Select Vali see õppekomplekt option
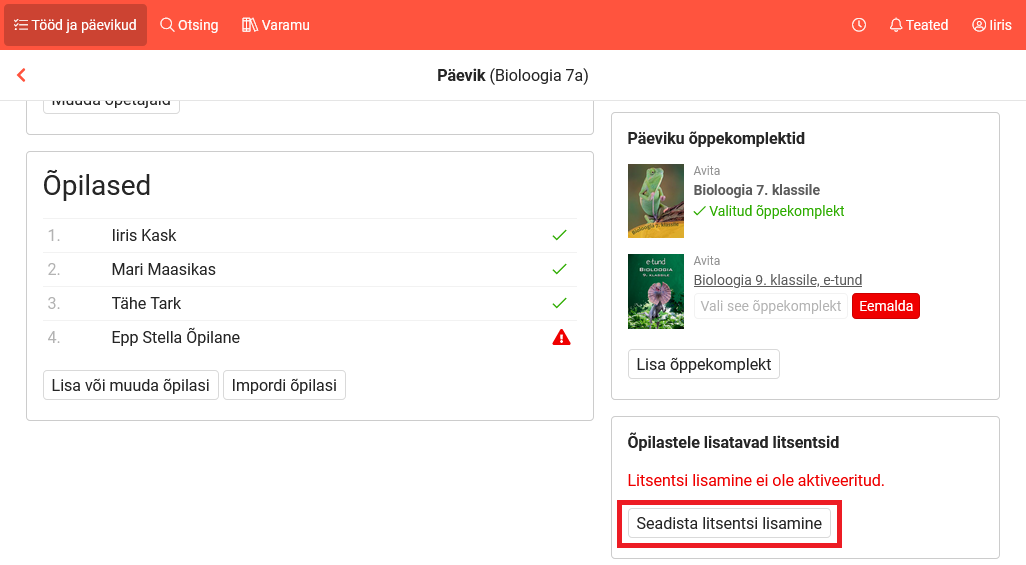The image size is (1026, 565). (770, 306)
